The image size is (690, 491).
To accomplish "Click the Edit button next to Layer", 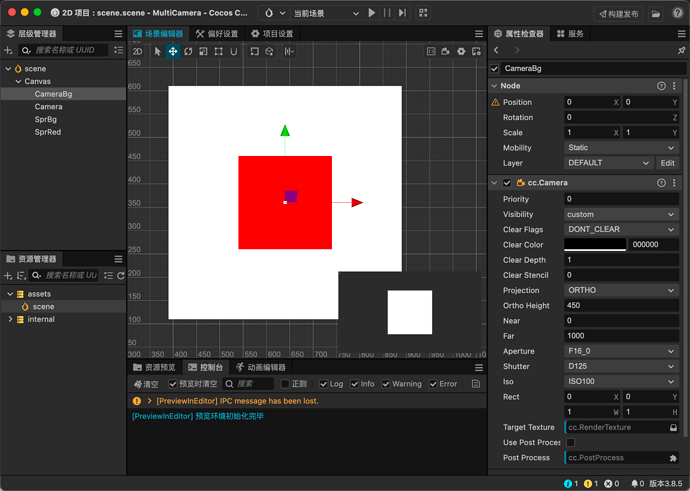I will 667,163.
